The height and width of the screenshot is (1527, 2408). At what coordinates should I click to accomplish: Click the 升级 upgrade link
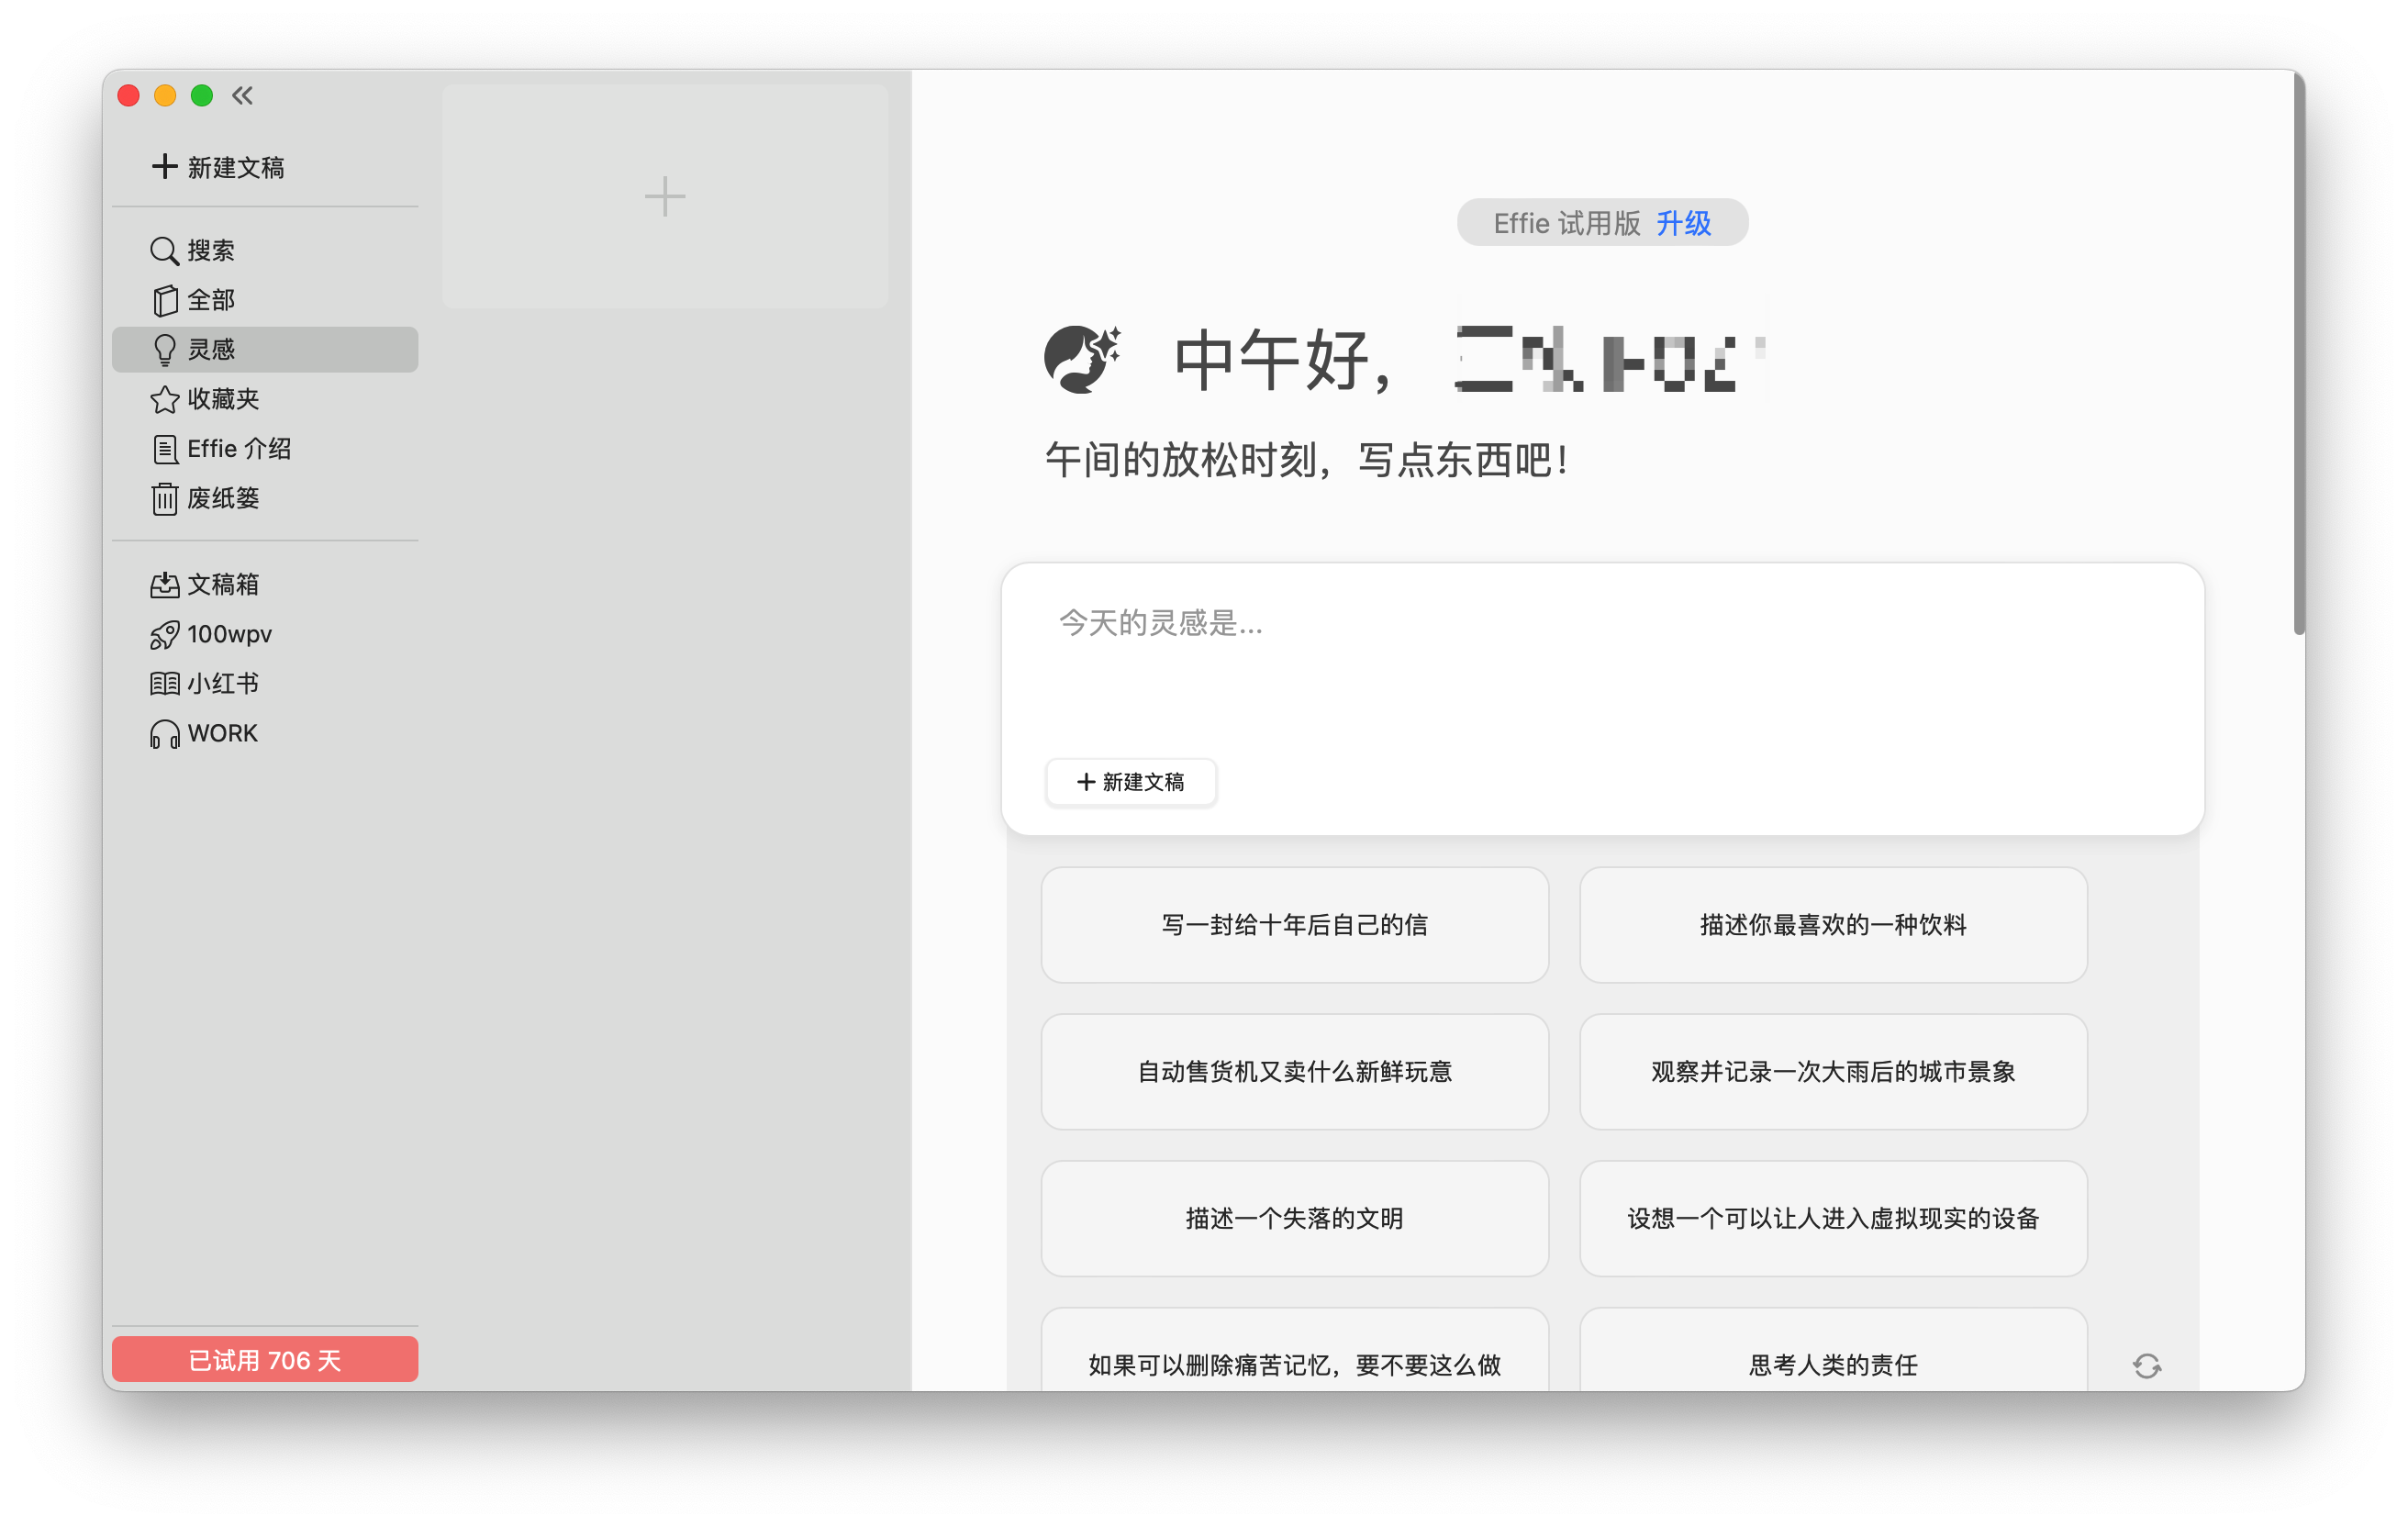click(1683, 223)
